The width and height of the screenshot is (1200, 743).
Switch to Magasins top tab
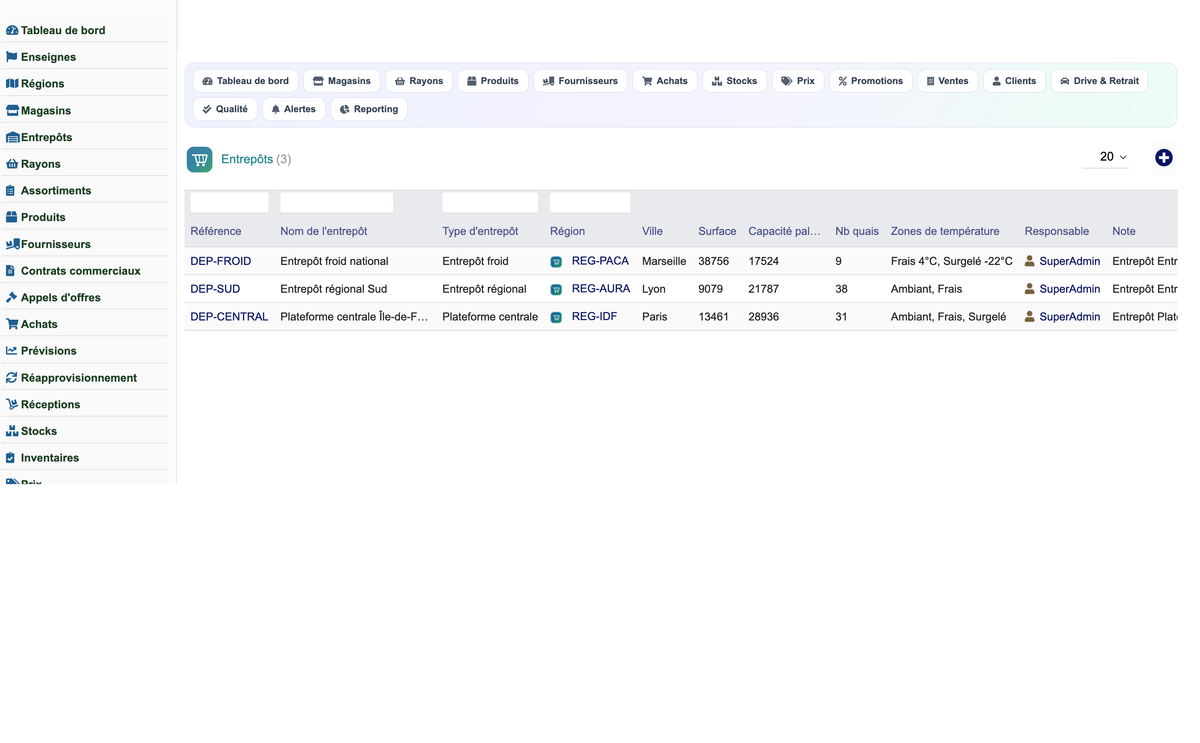coord(342,81)
